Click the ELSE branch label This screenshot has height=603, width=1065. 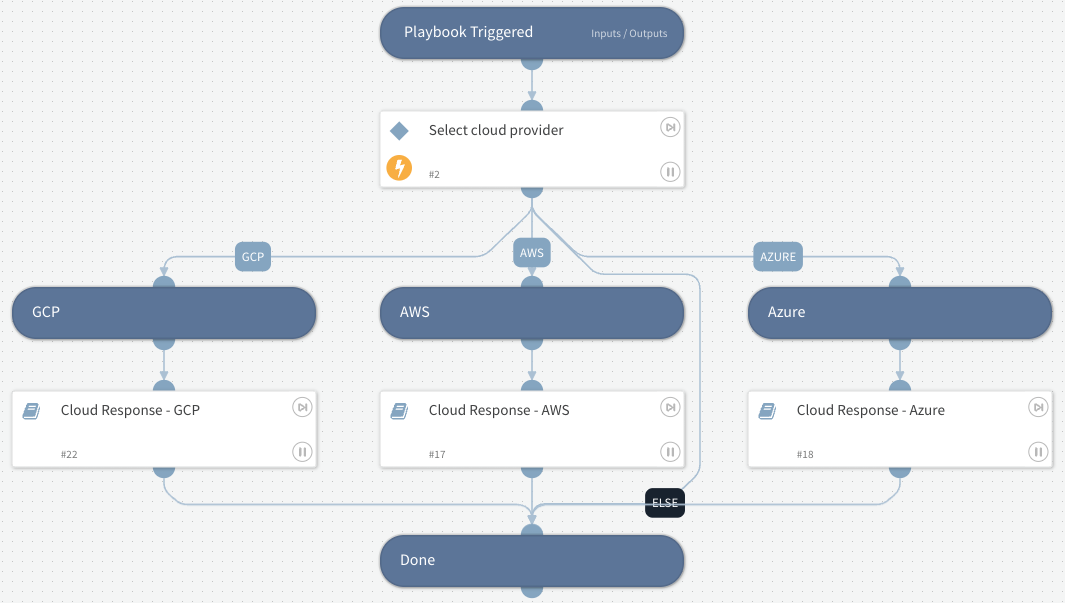[665, 503]
